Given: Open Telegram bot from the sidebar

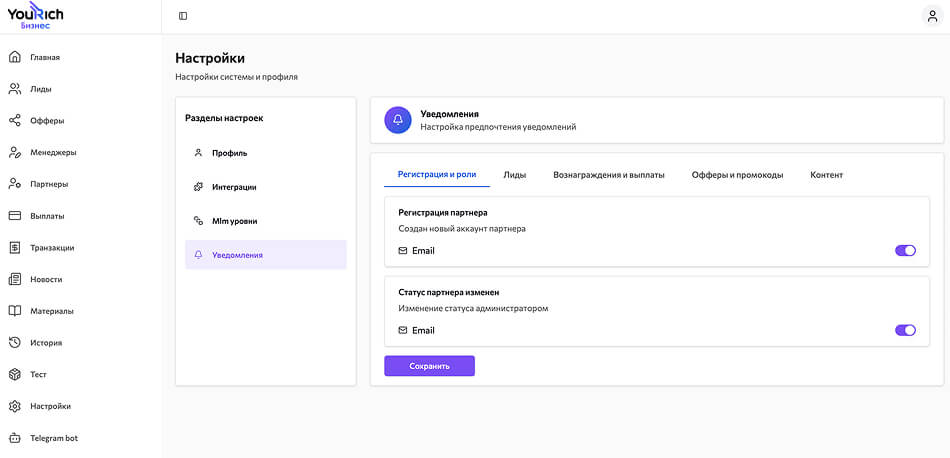Looking at the screenshot, I should click(x=54, y=437).
